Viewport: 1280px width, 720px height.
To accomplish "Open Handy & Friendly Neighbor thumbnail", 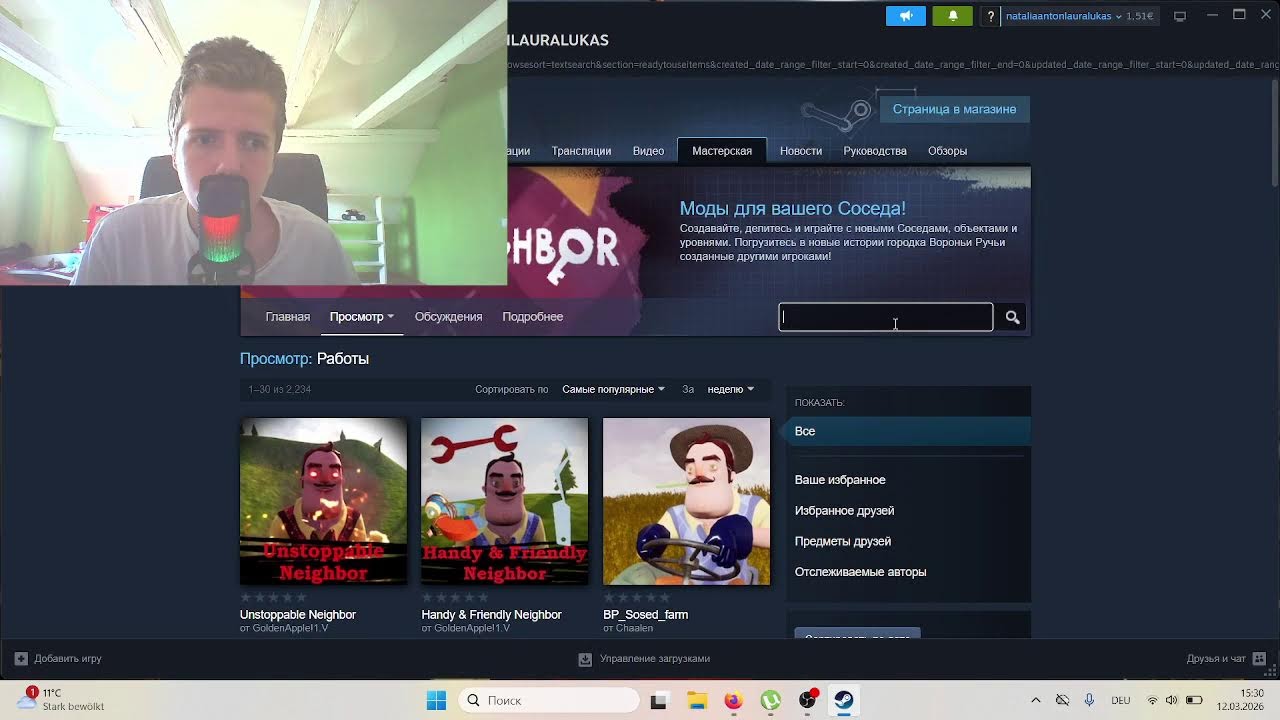I will click(505, 501).
